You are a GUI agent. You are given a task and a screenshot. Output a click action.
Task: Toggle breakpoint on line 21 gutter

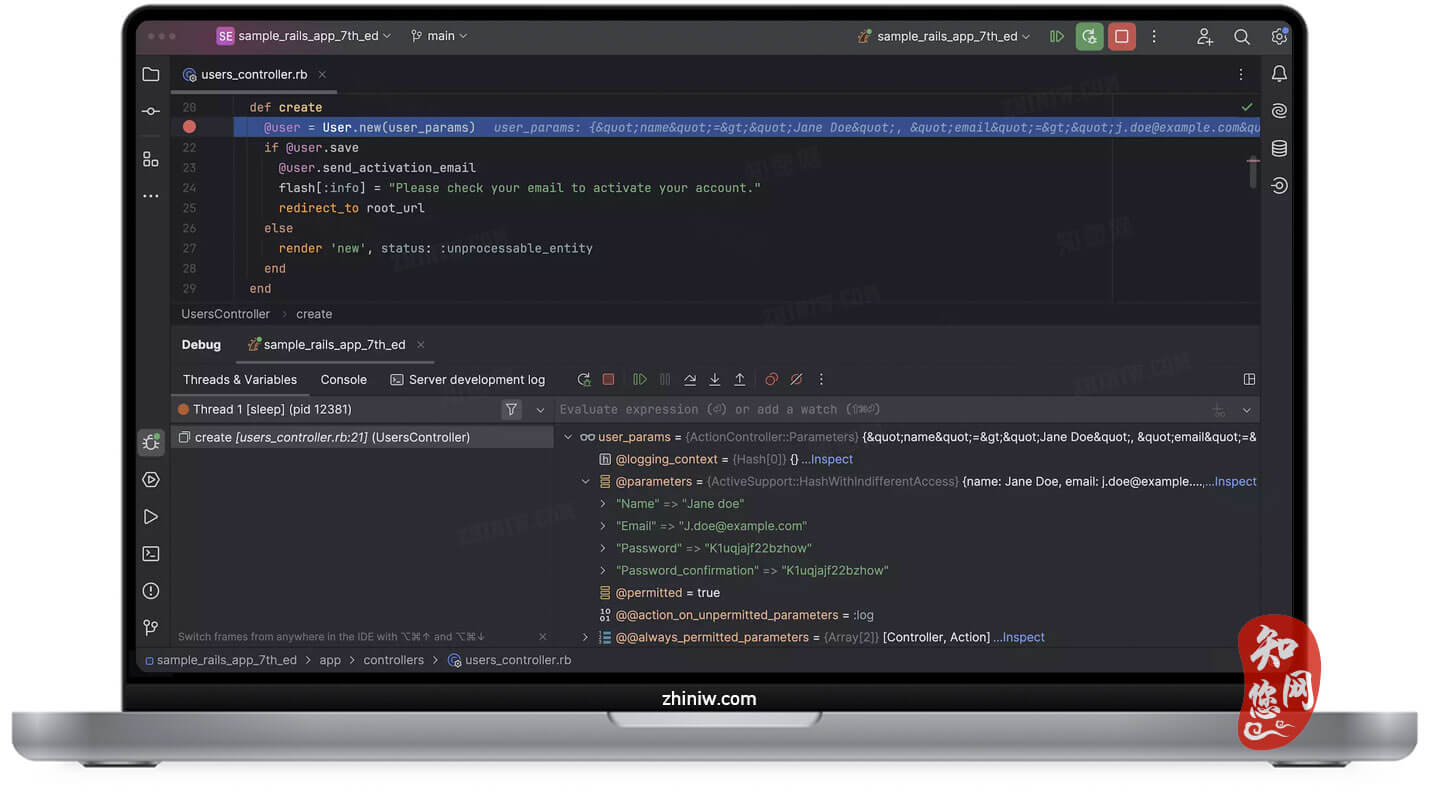coord(189,127)
